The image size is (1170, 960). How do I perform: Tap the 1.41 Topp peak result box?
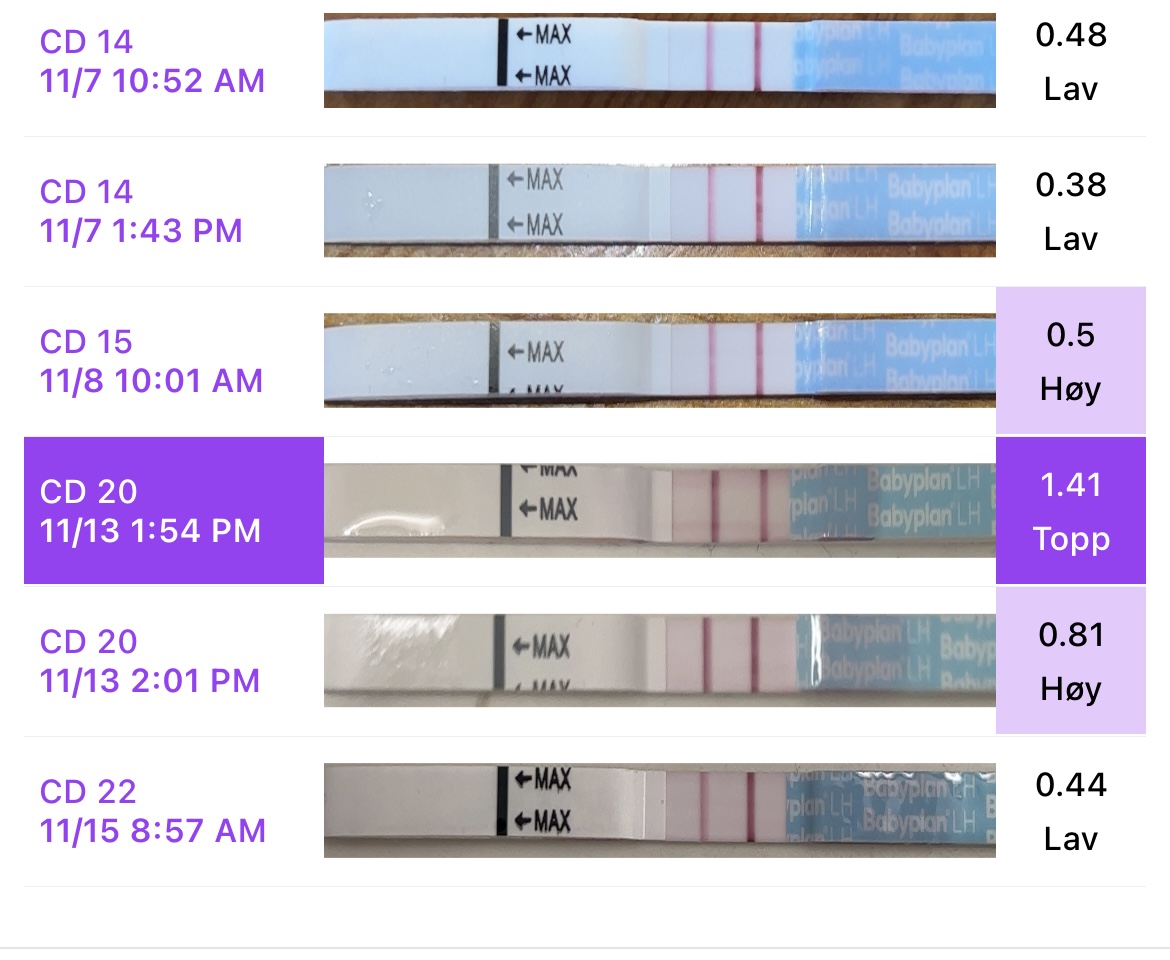1071,511
